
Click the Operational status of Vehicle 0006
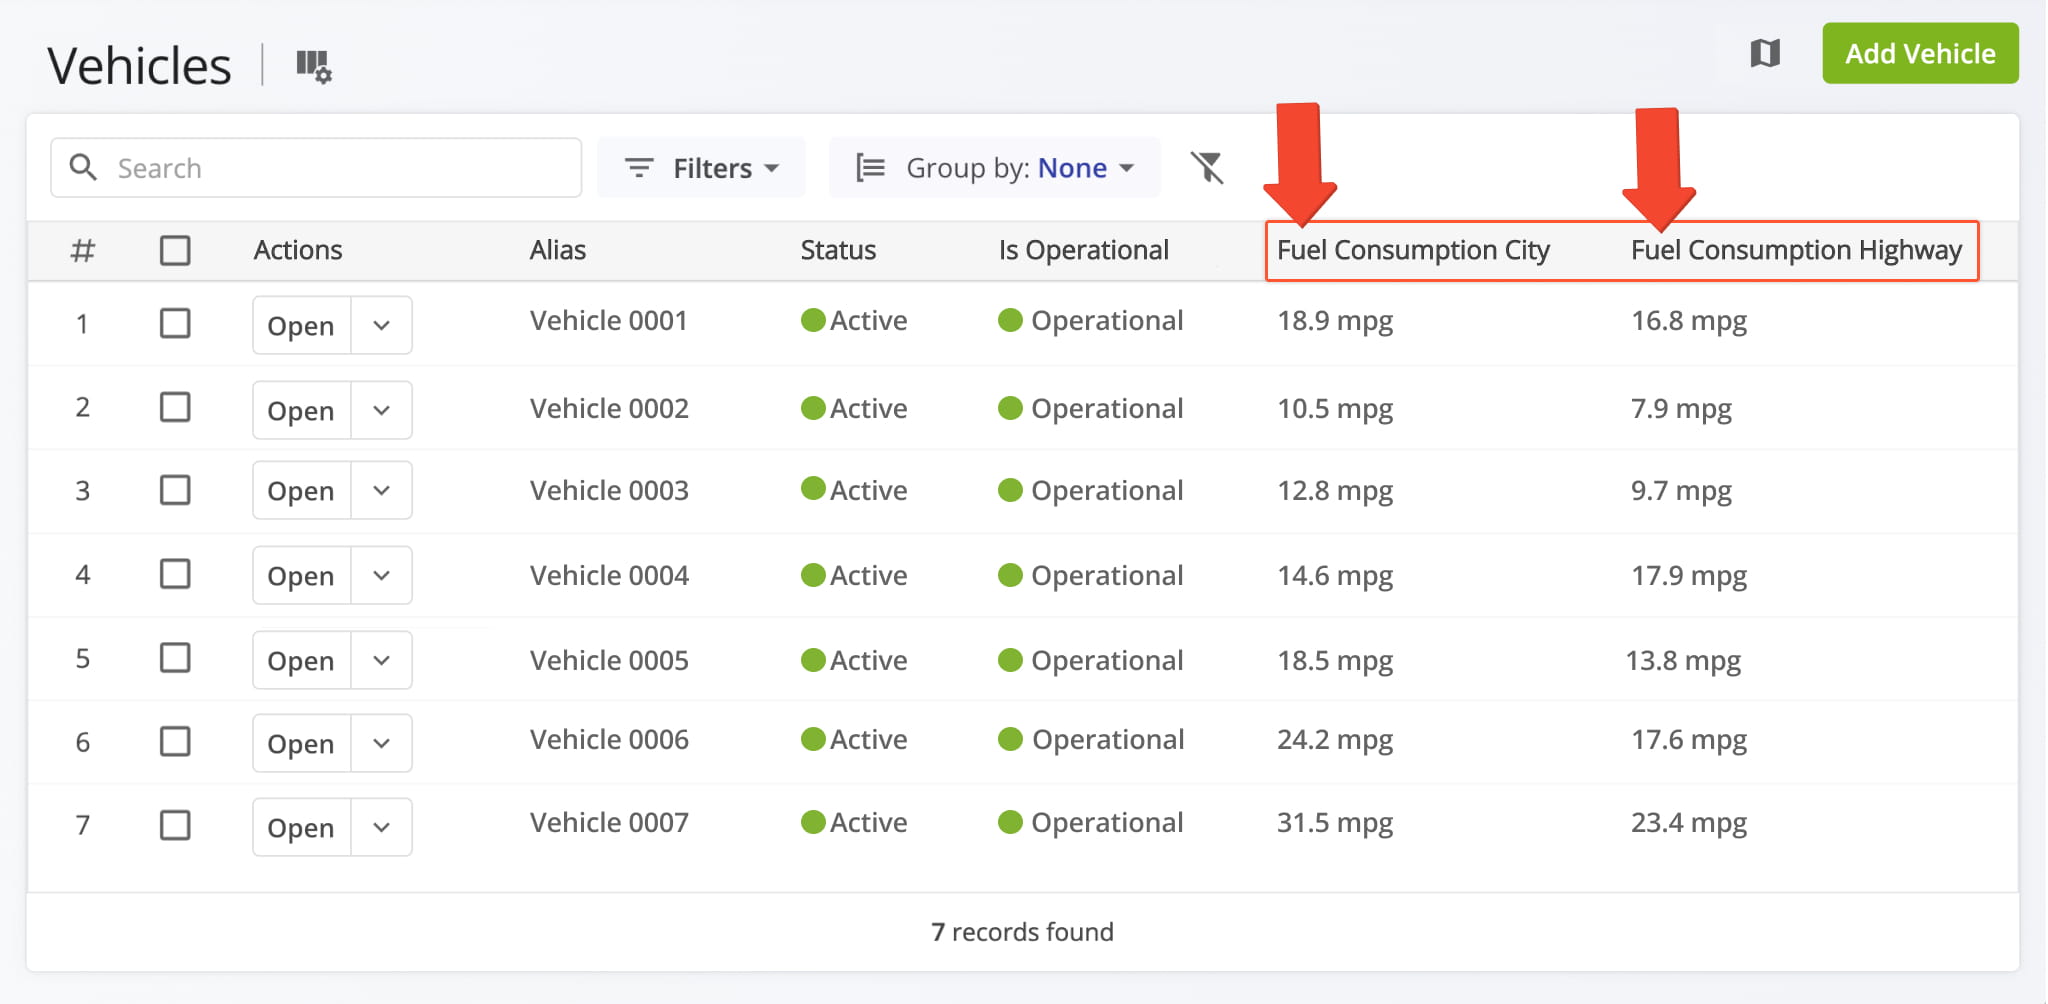(x=1091, y=739)
